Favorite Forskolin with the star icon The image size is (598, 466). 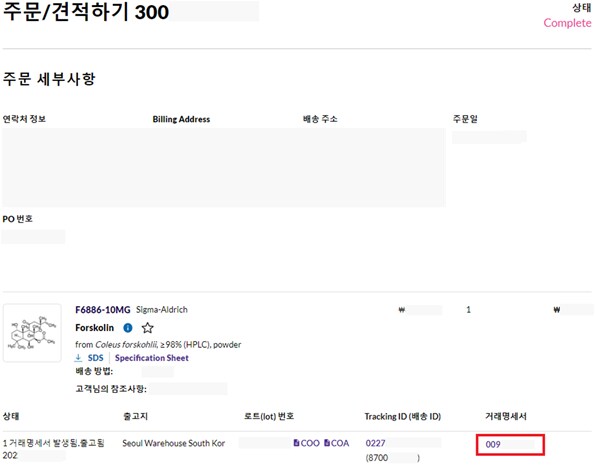pos(147,328)
